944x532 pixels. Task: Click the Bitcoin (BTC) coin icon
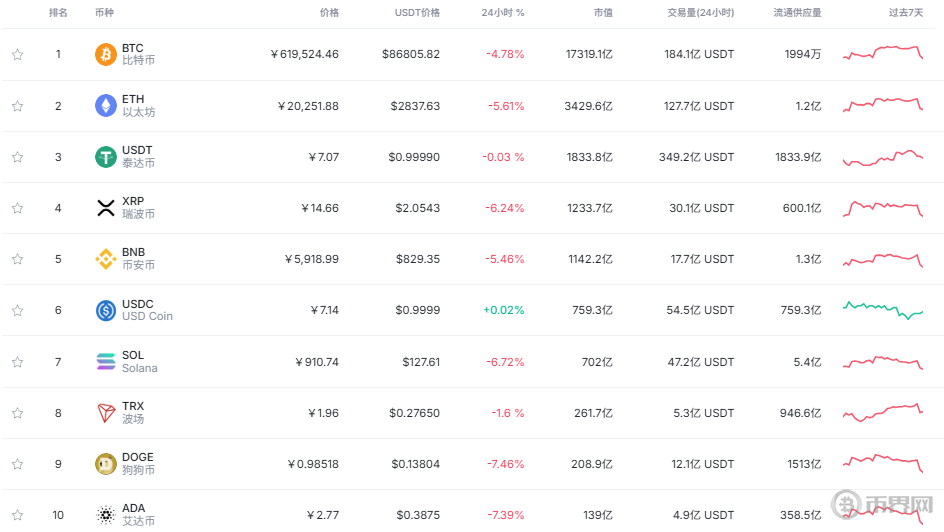coord(106,54)
